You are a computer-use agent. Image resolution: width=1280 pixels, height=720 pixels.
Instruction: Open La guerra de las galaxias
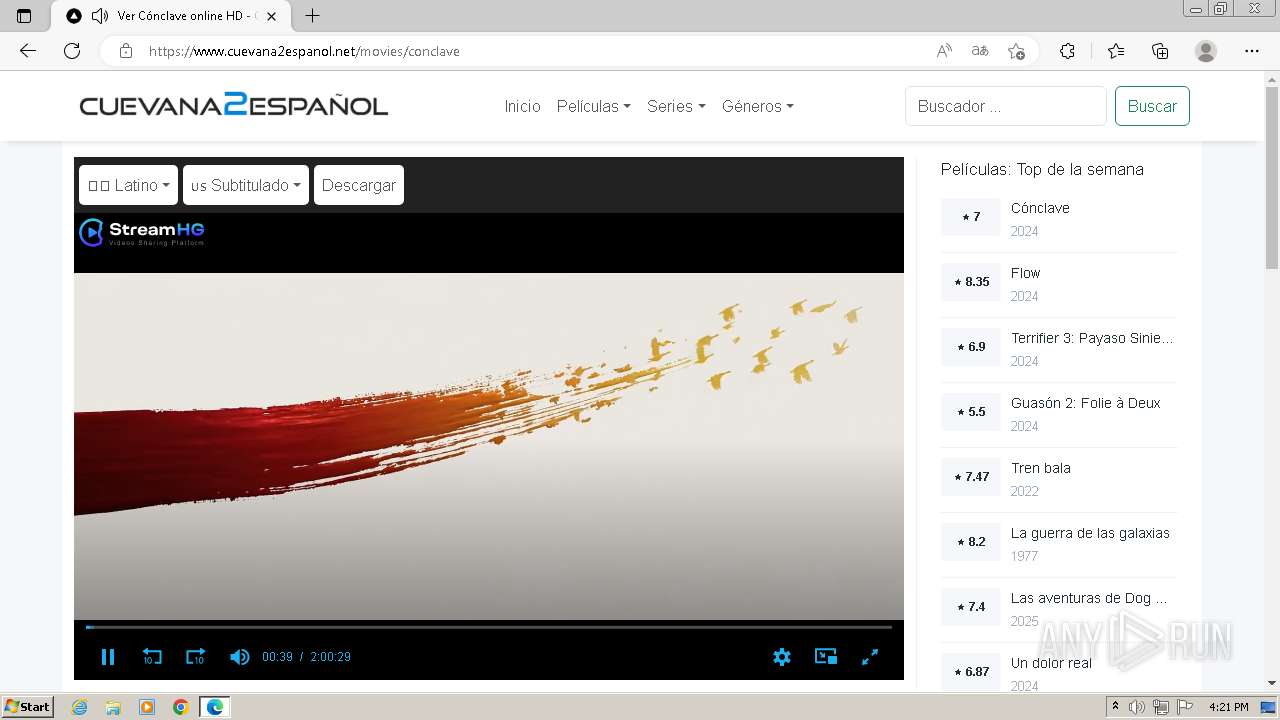click(1090, 533)
